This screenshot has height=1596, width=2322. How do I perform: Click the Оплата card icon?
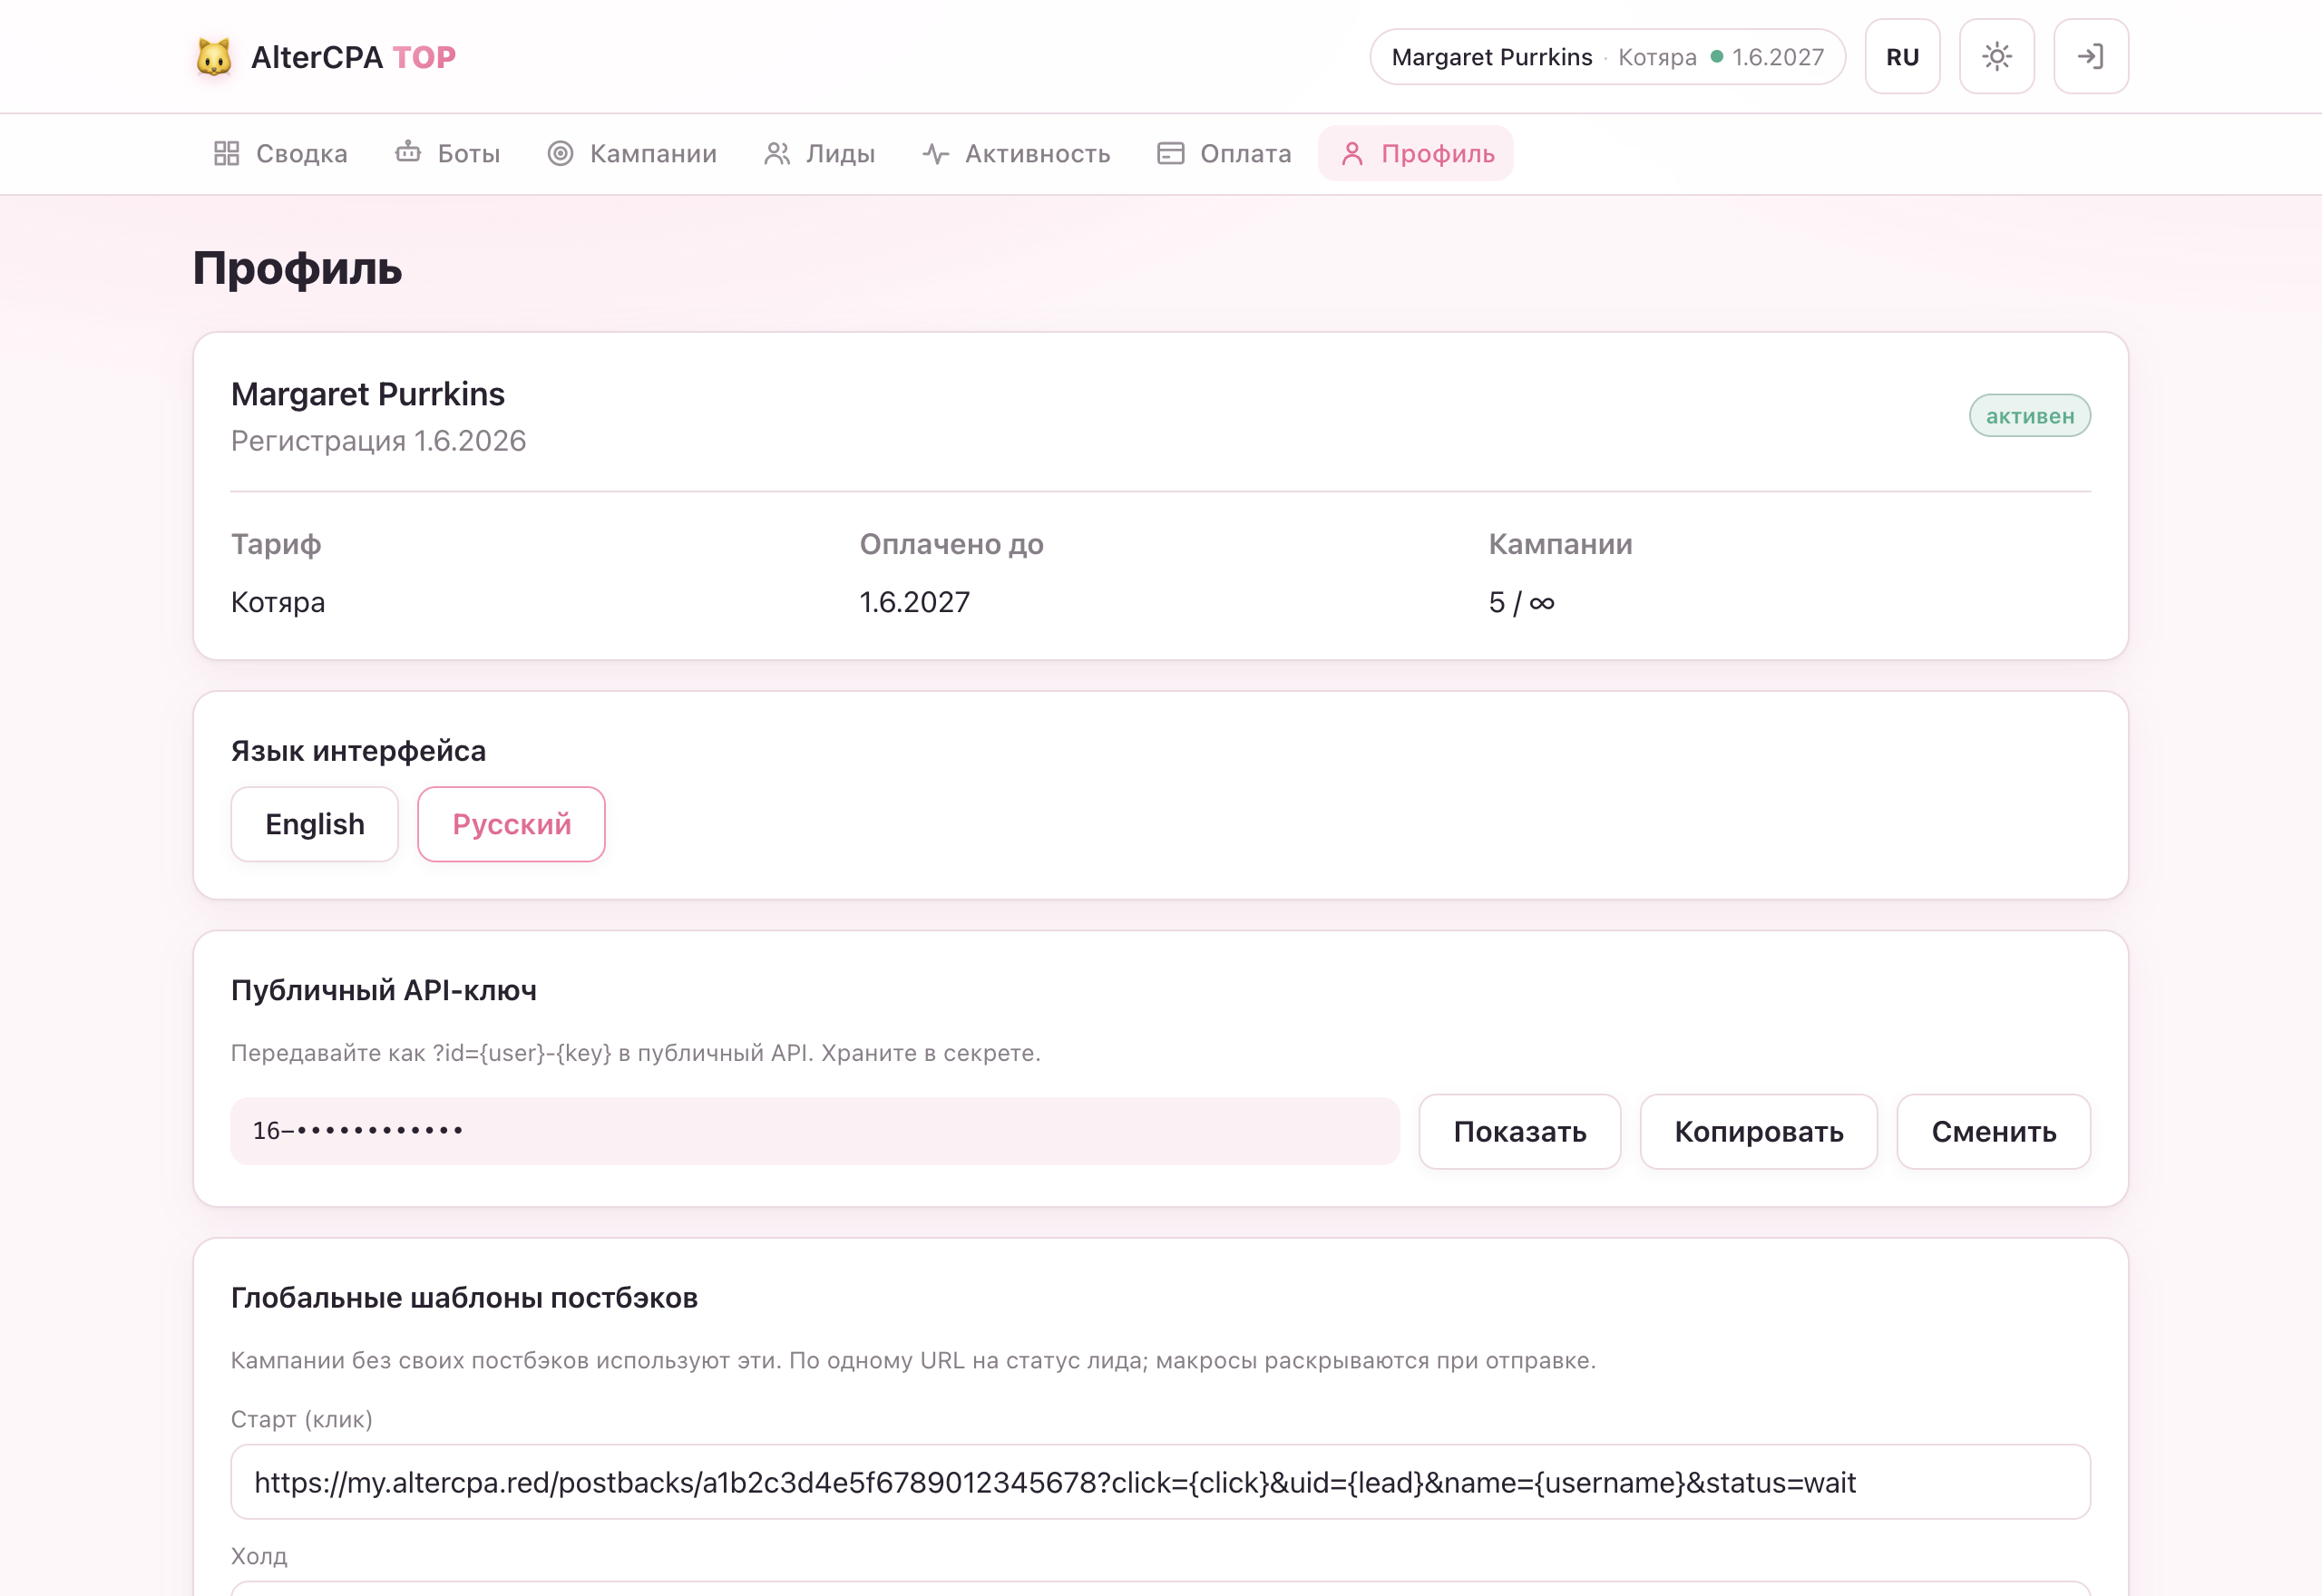(x=1171, y=153)
